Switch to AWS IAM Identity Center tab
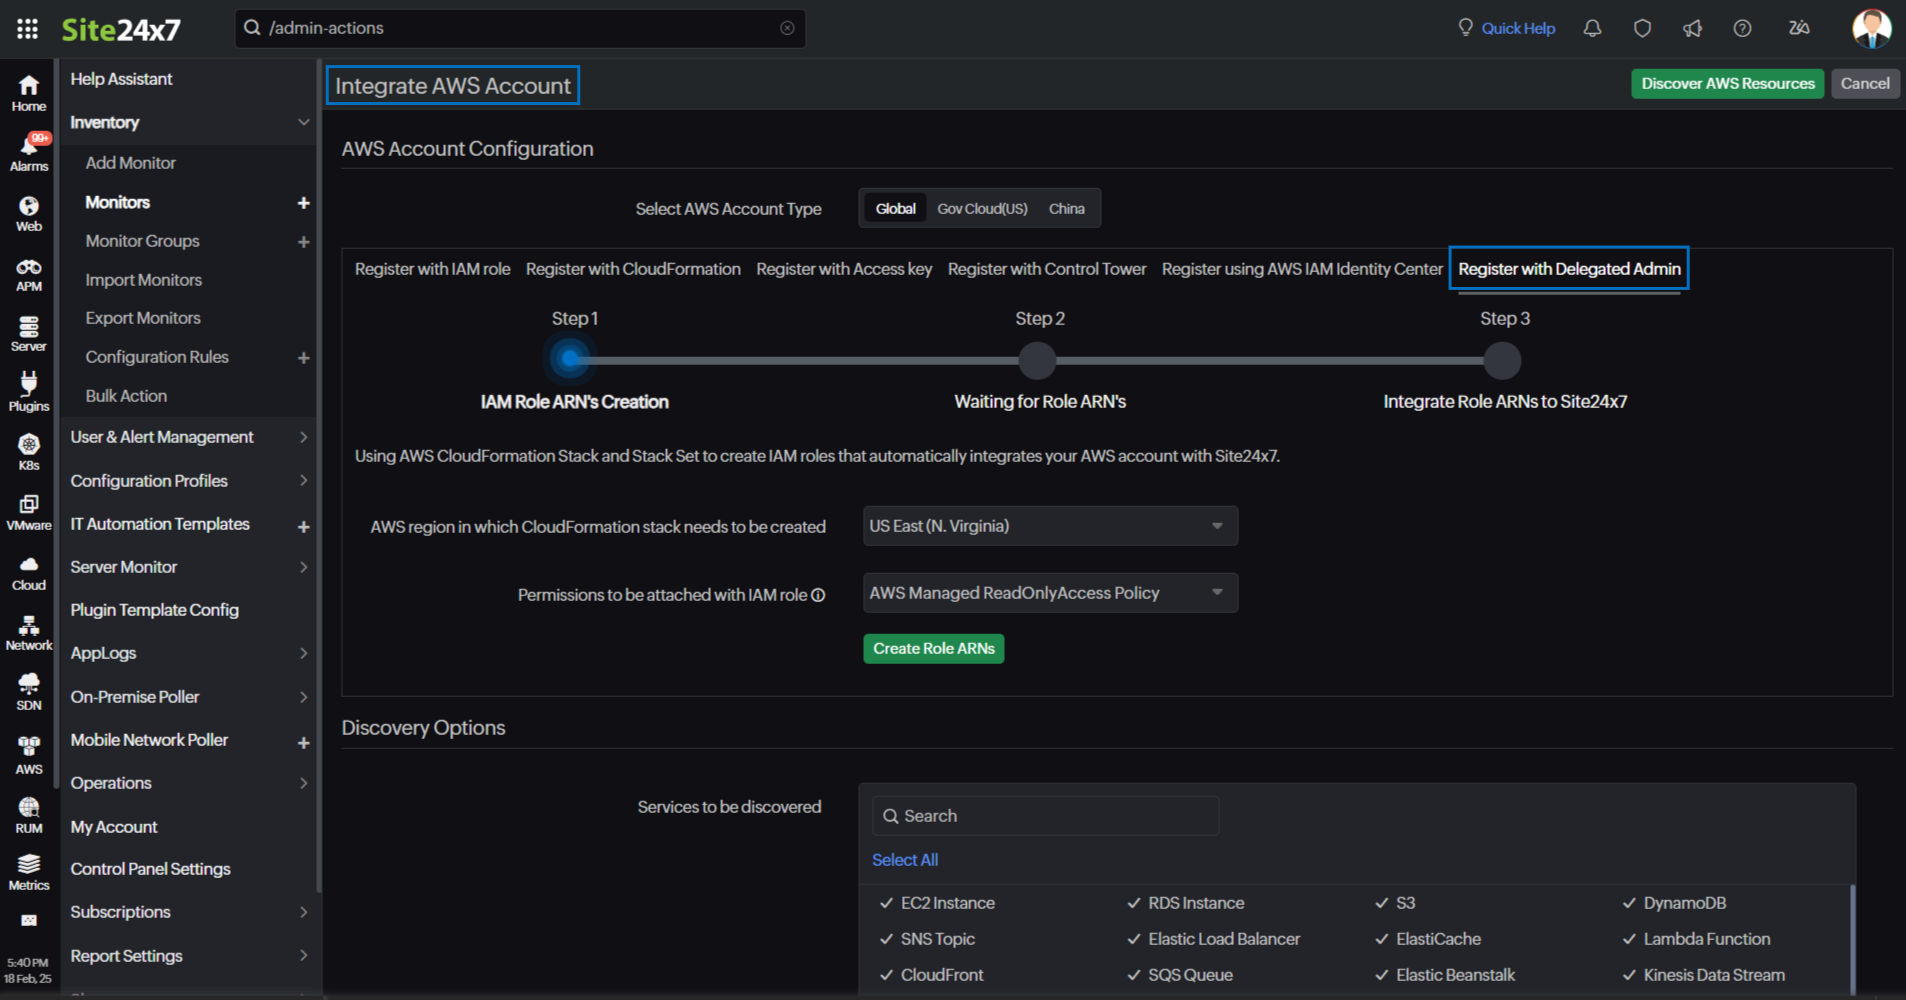This screenshot has width=1906, height=1000. (1302, 269)
